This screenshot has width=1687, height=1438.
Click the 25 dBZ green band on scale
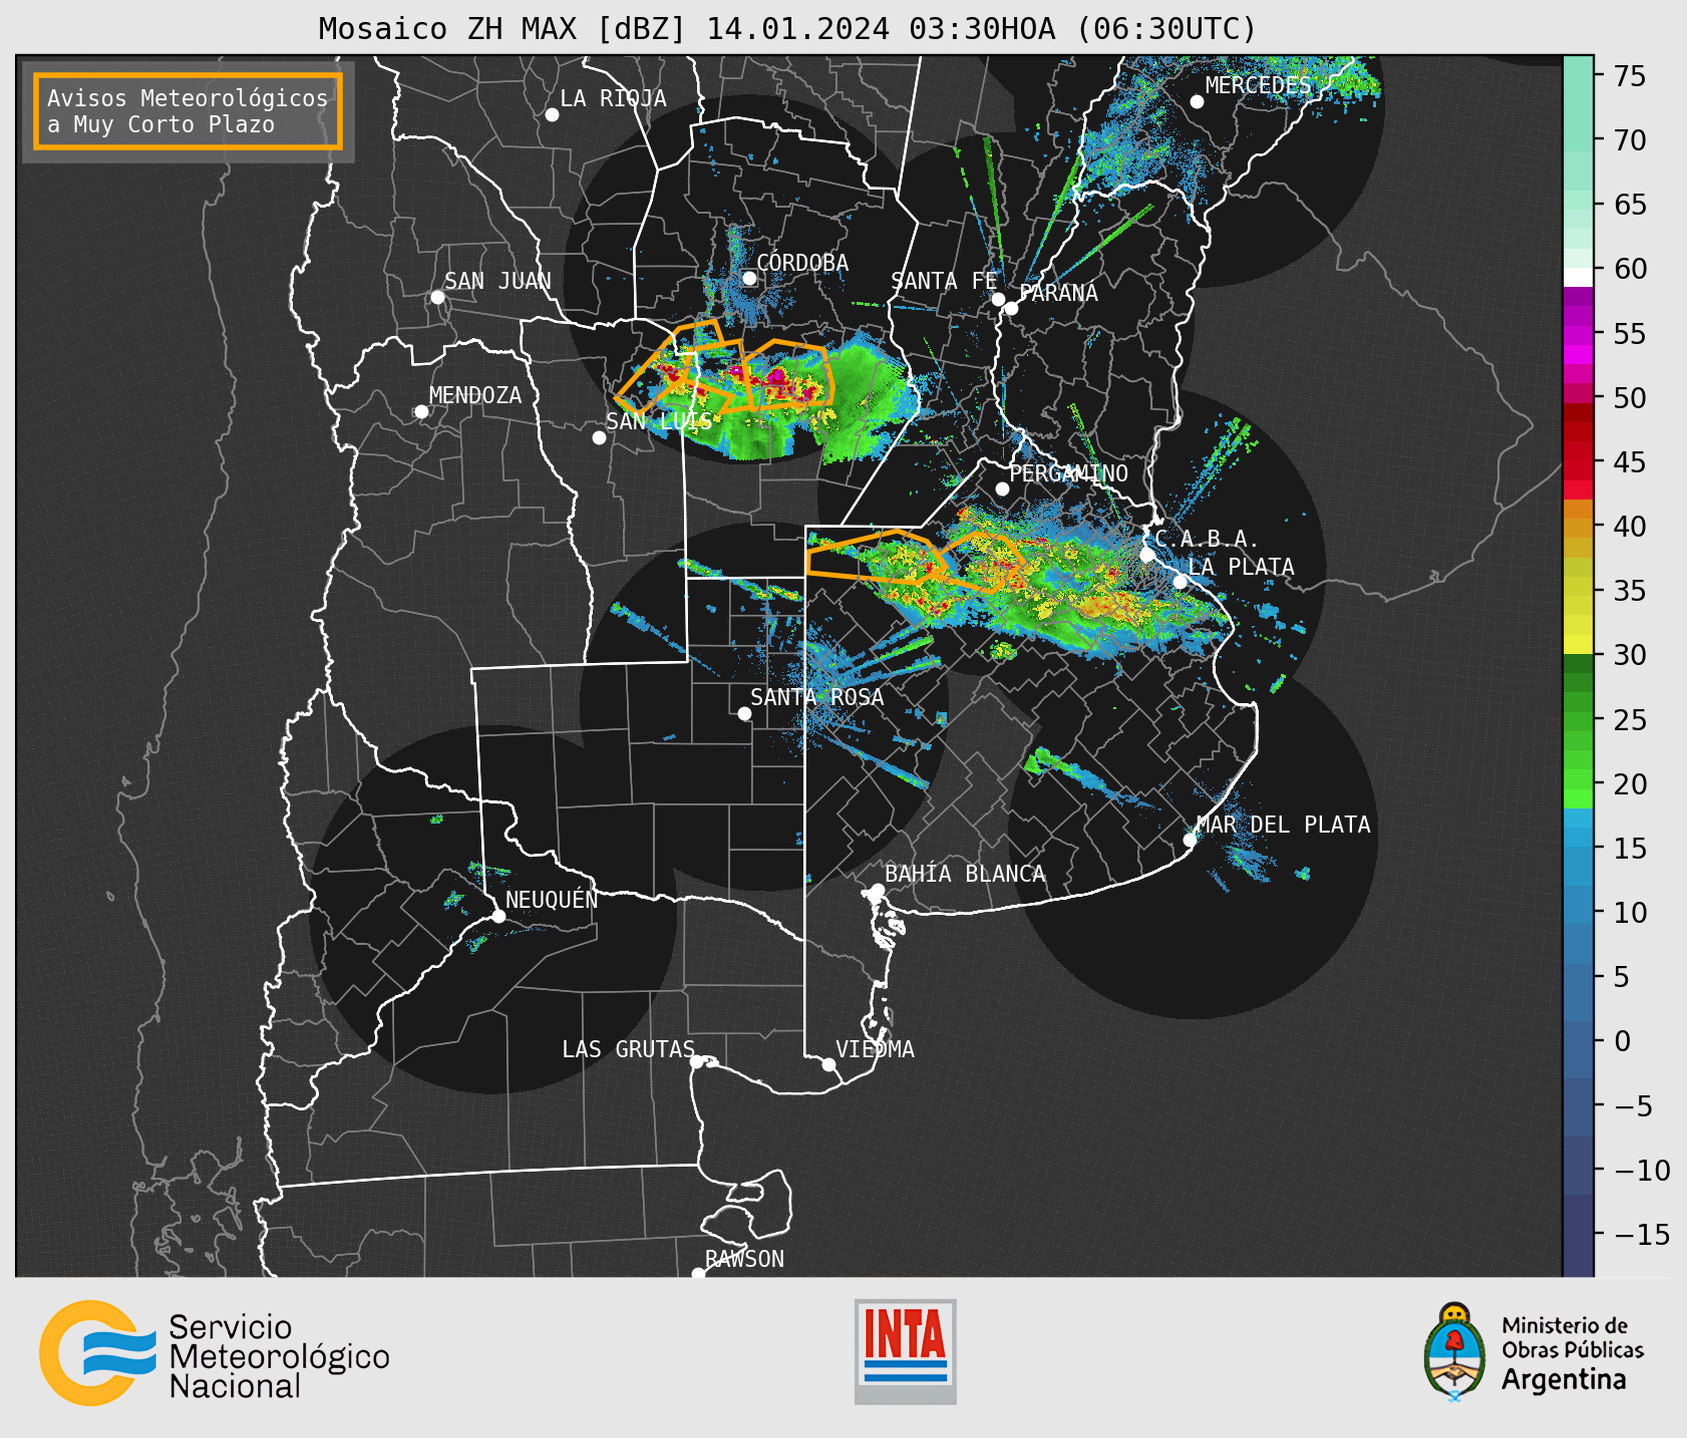click(x=1577, y=719)
